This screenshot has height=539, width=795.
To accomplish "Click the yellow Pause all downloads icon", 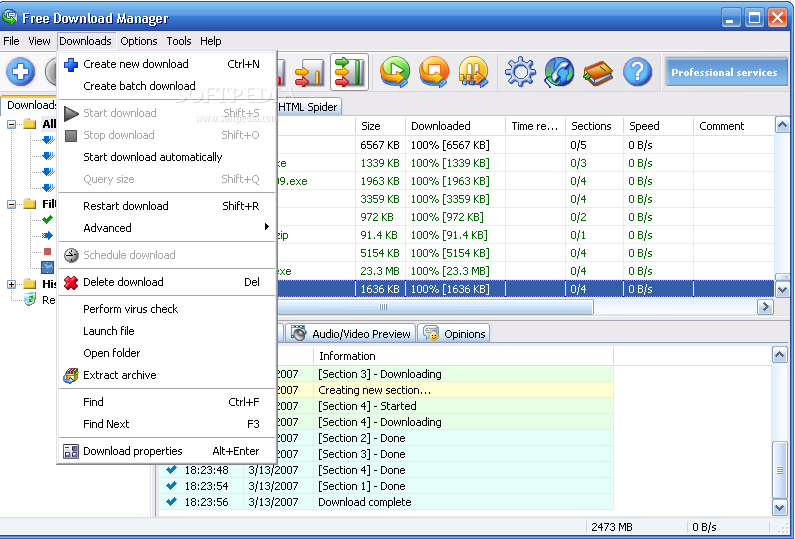I will tap(473, 71).
